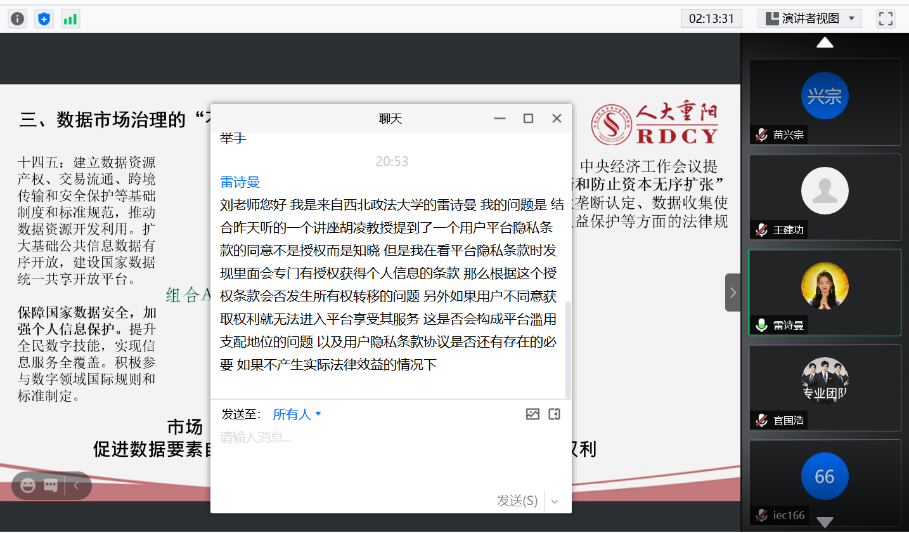Viewport: 909px width, 533px height.
Task: Open the emoji reaction button
Action: (x=27, y=485)
